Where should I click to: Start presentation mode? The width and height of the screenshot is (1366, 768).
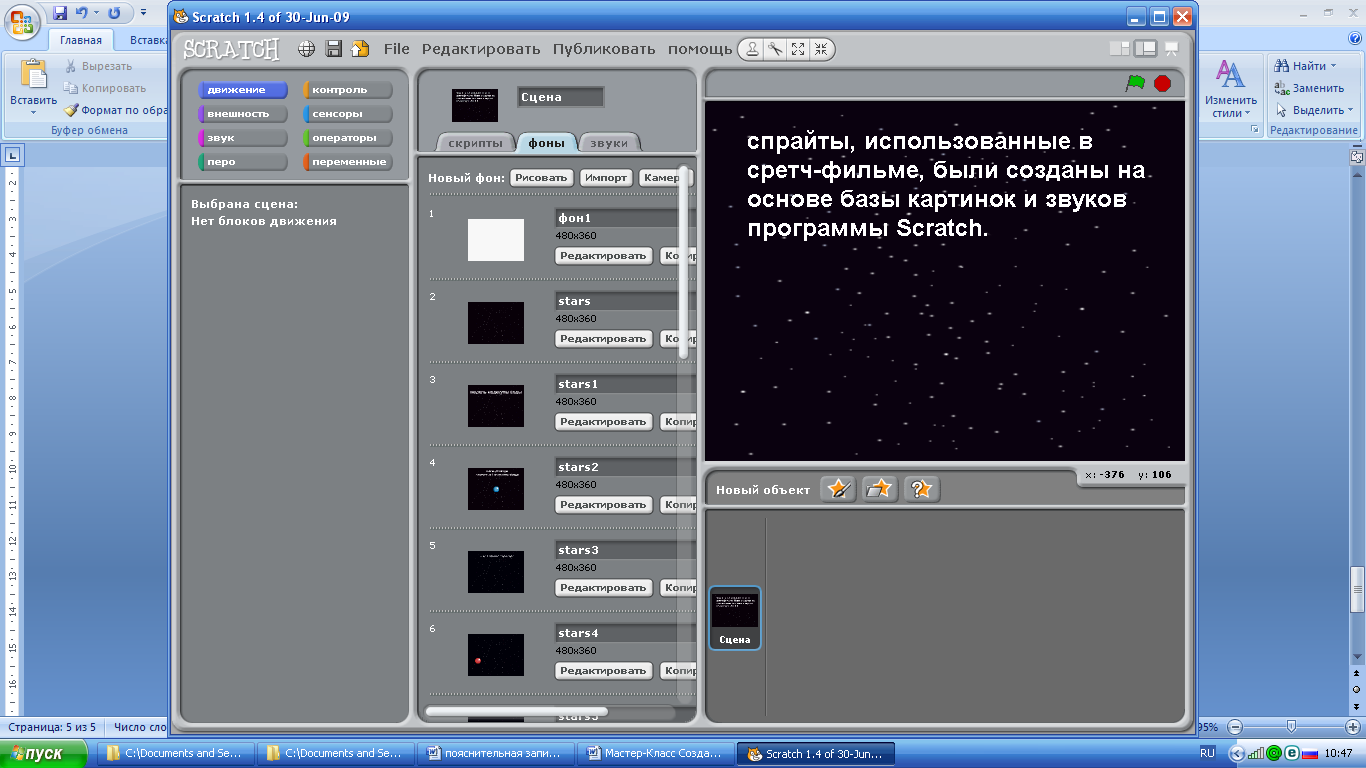tap(1171, 48)
